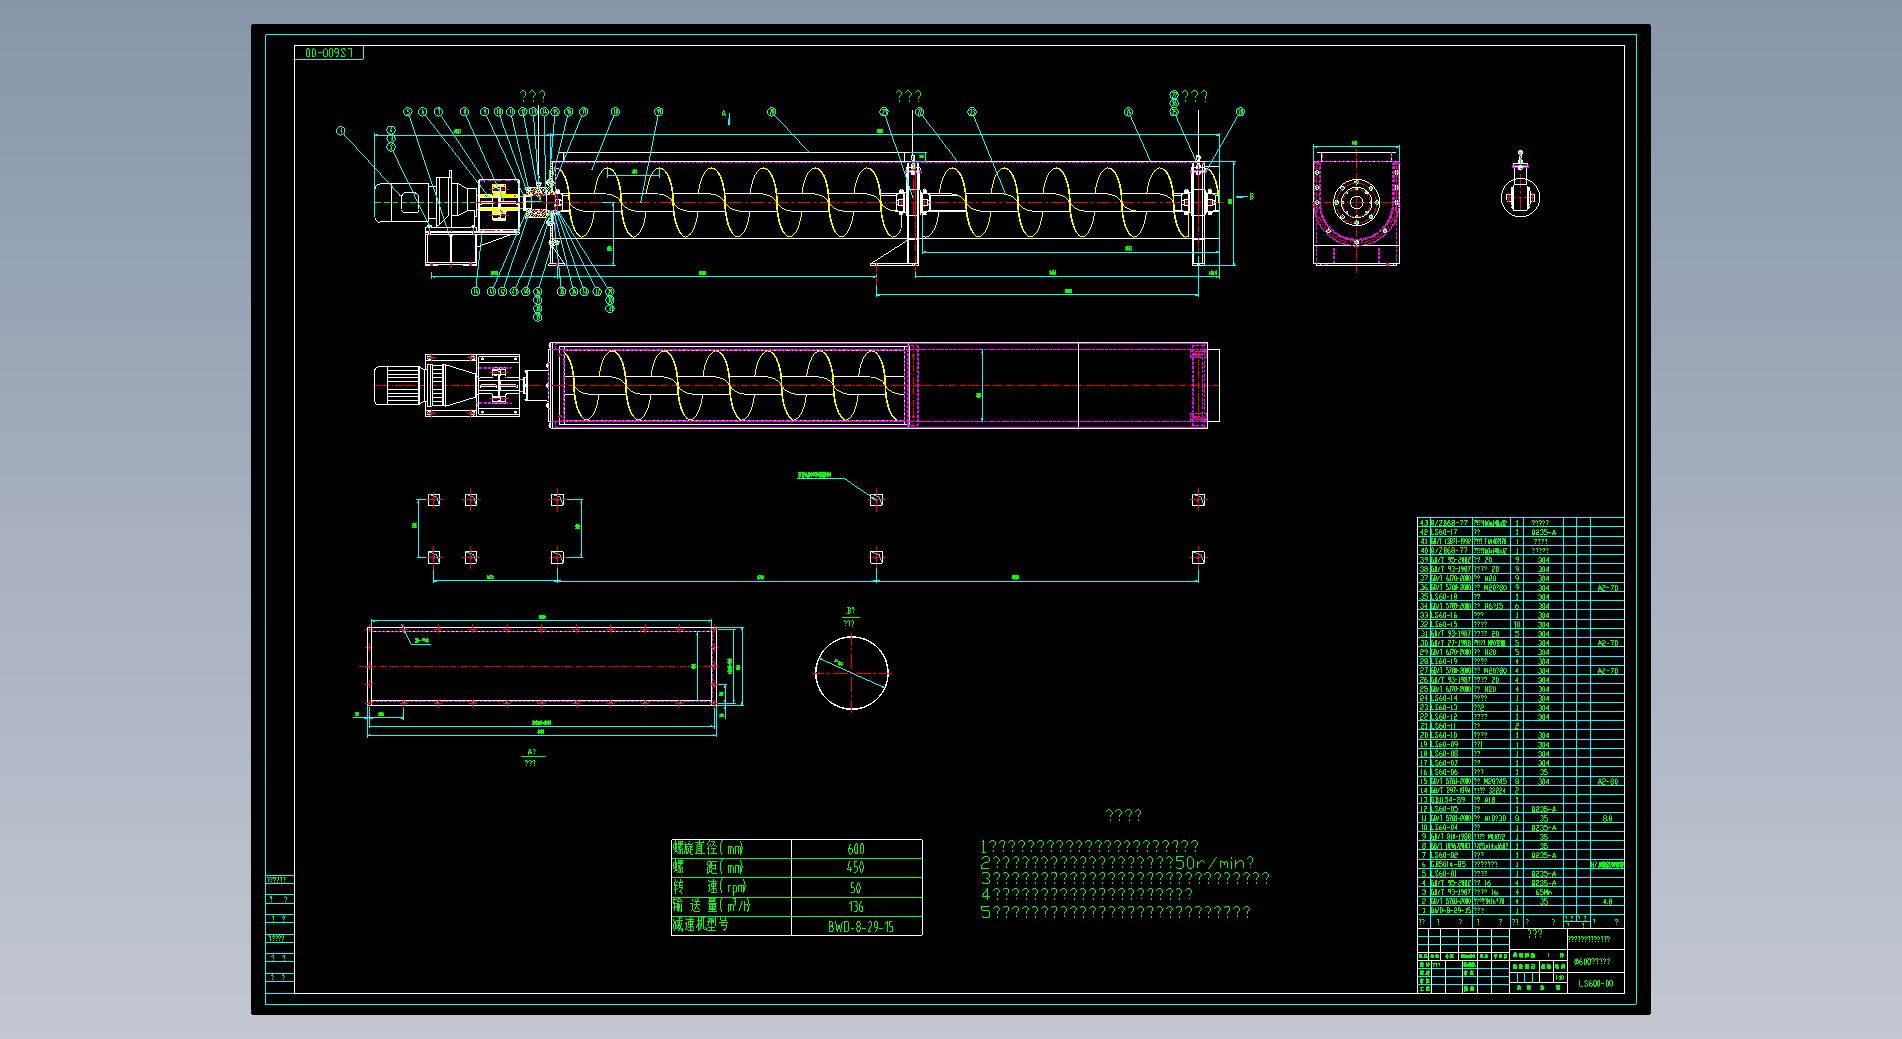The width and height of the screenshot is (1902, 1039).
Task: Click part number LS60-07 in row 17
Action: pyautogui.click(x=1445, y=763)
